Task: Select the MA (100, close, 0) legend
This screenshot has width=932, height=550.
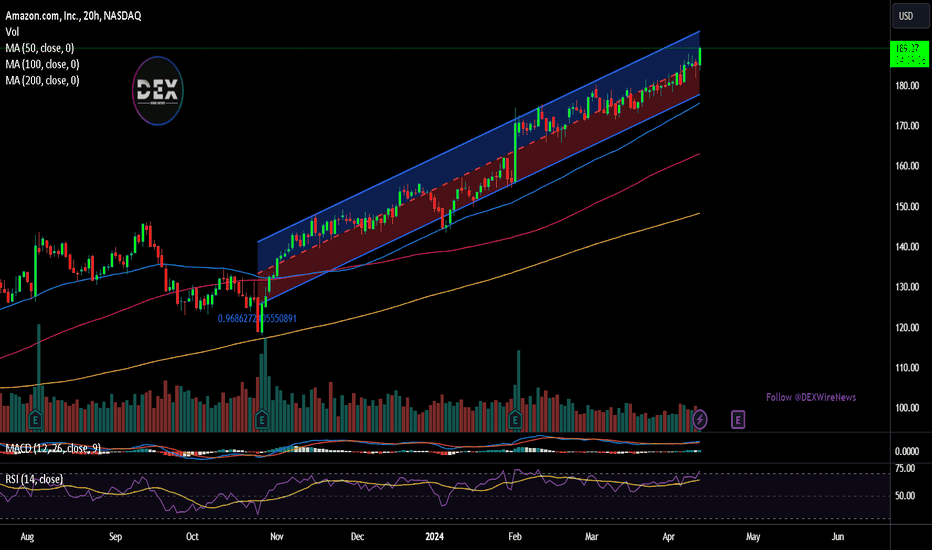Action: coord(42,64)
